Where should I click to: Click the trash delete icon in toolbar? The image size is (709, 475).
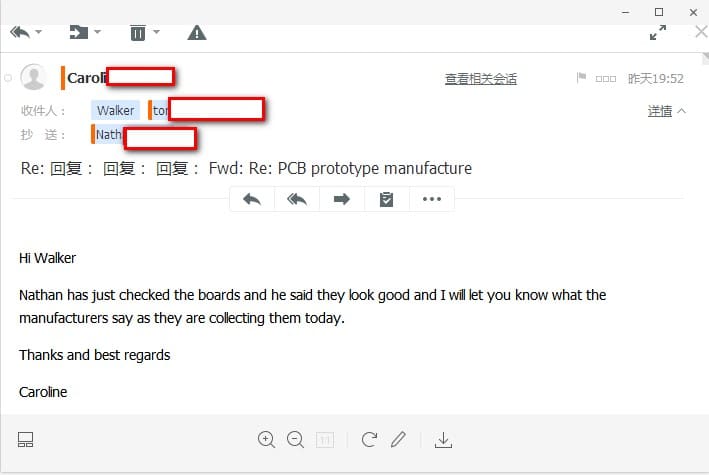tap(138, 33)
